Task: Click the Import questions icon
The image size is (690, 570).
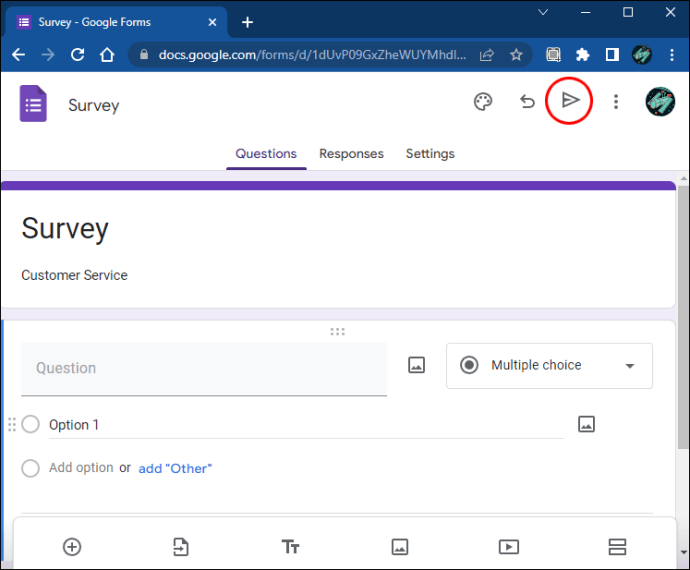Action: 180,546
